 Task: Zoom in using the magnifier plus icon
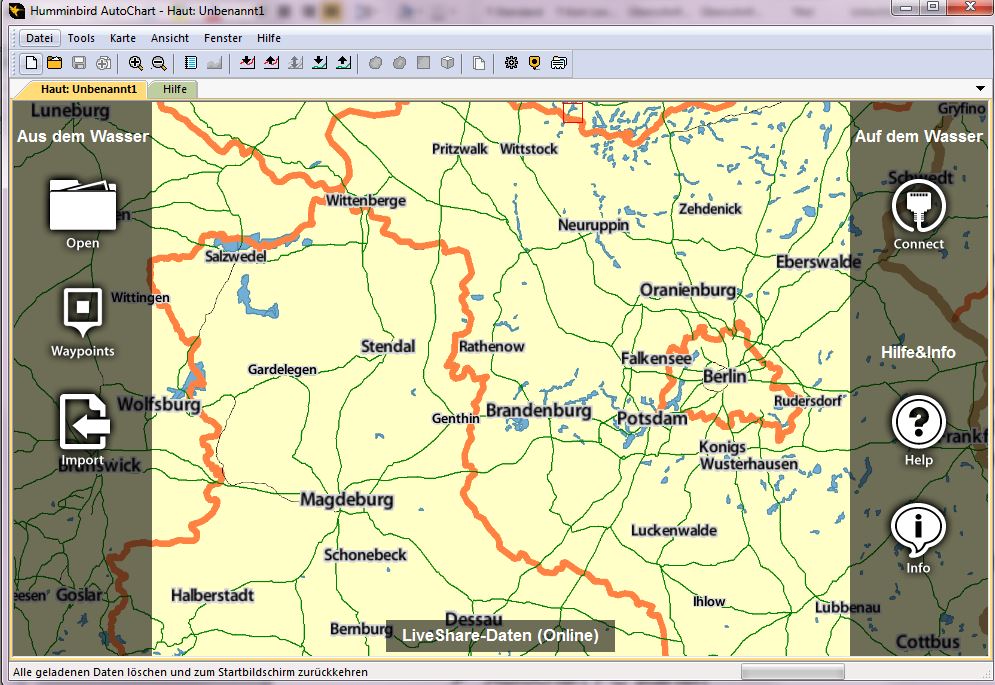tap(136, 63)
